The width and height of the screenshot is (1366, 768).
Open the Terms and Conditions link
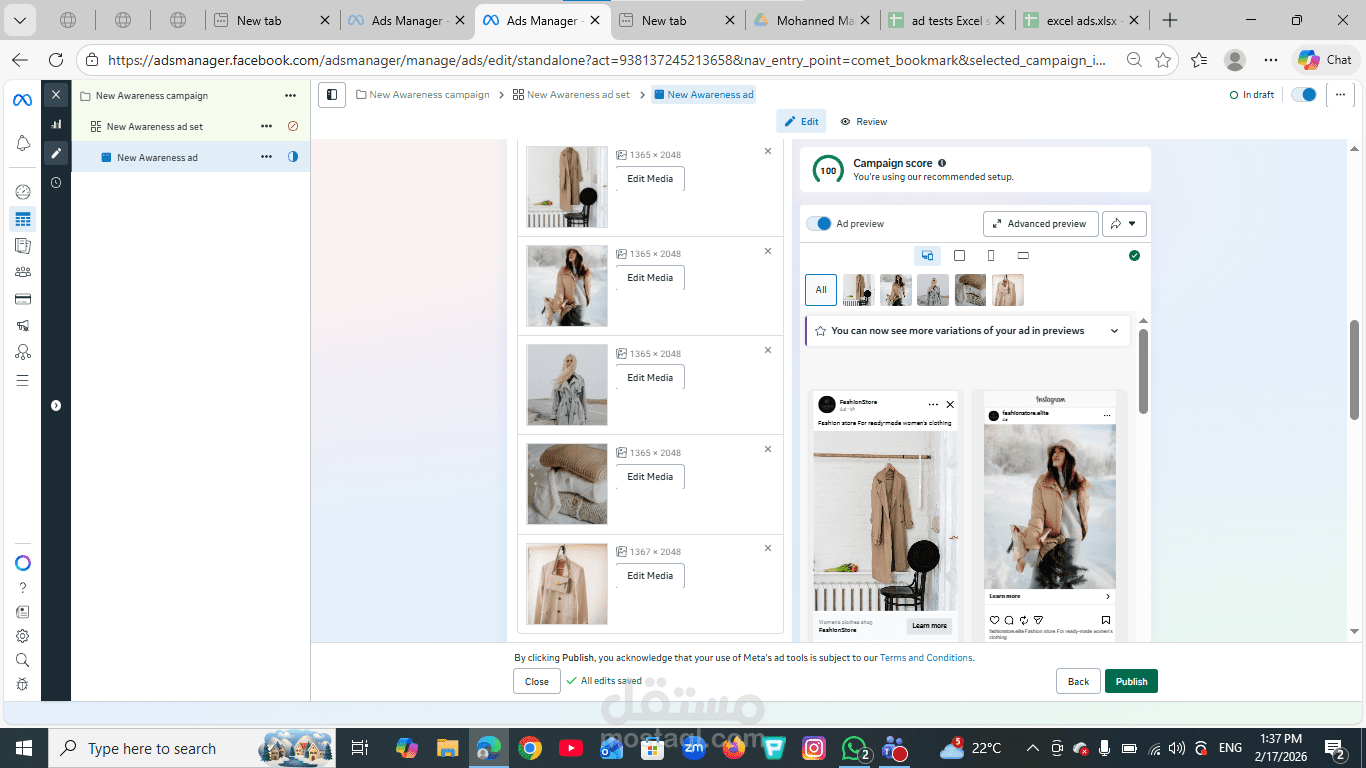click(x=926, y=657)
